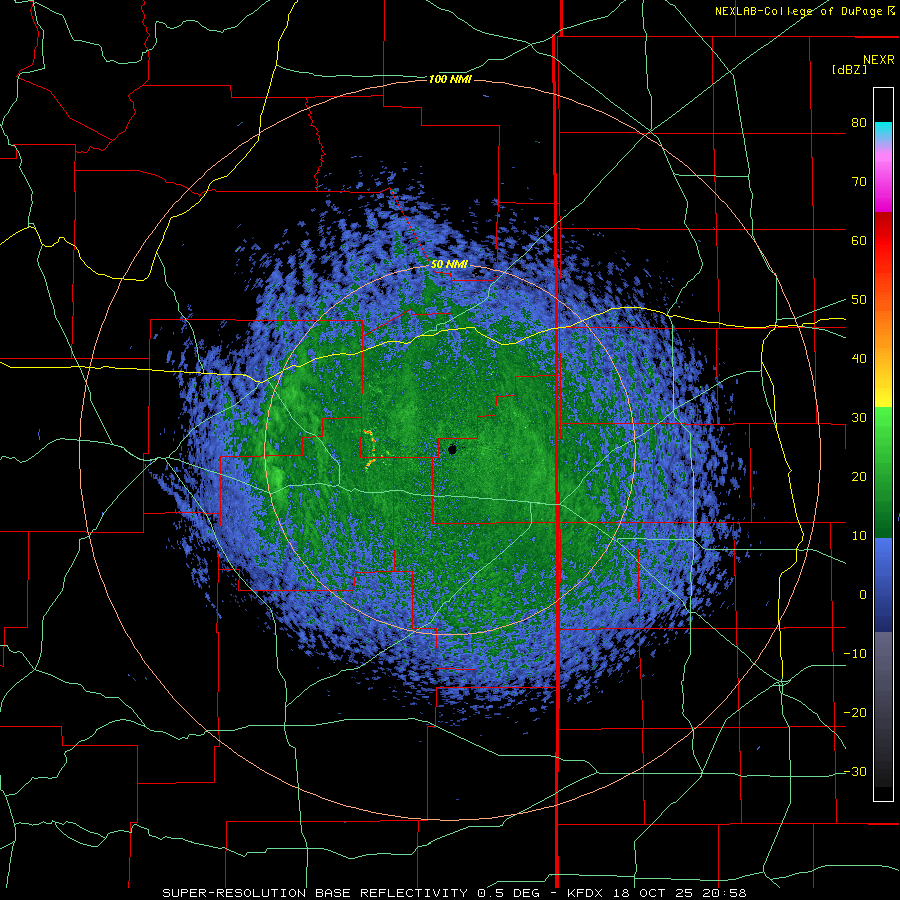Click the 60 dBZ scale label

(x=859, y=240)
